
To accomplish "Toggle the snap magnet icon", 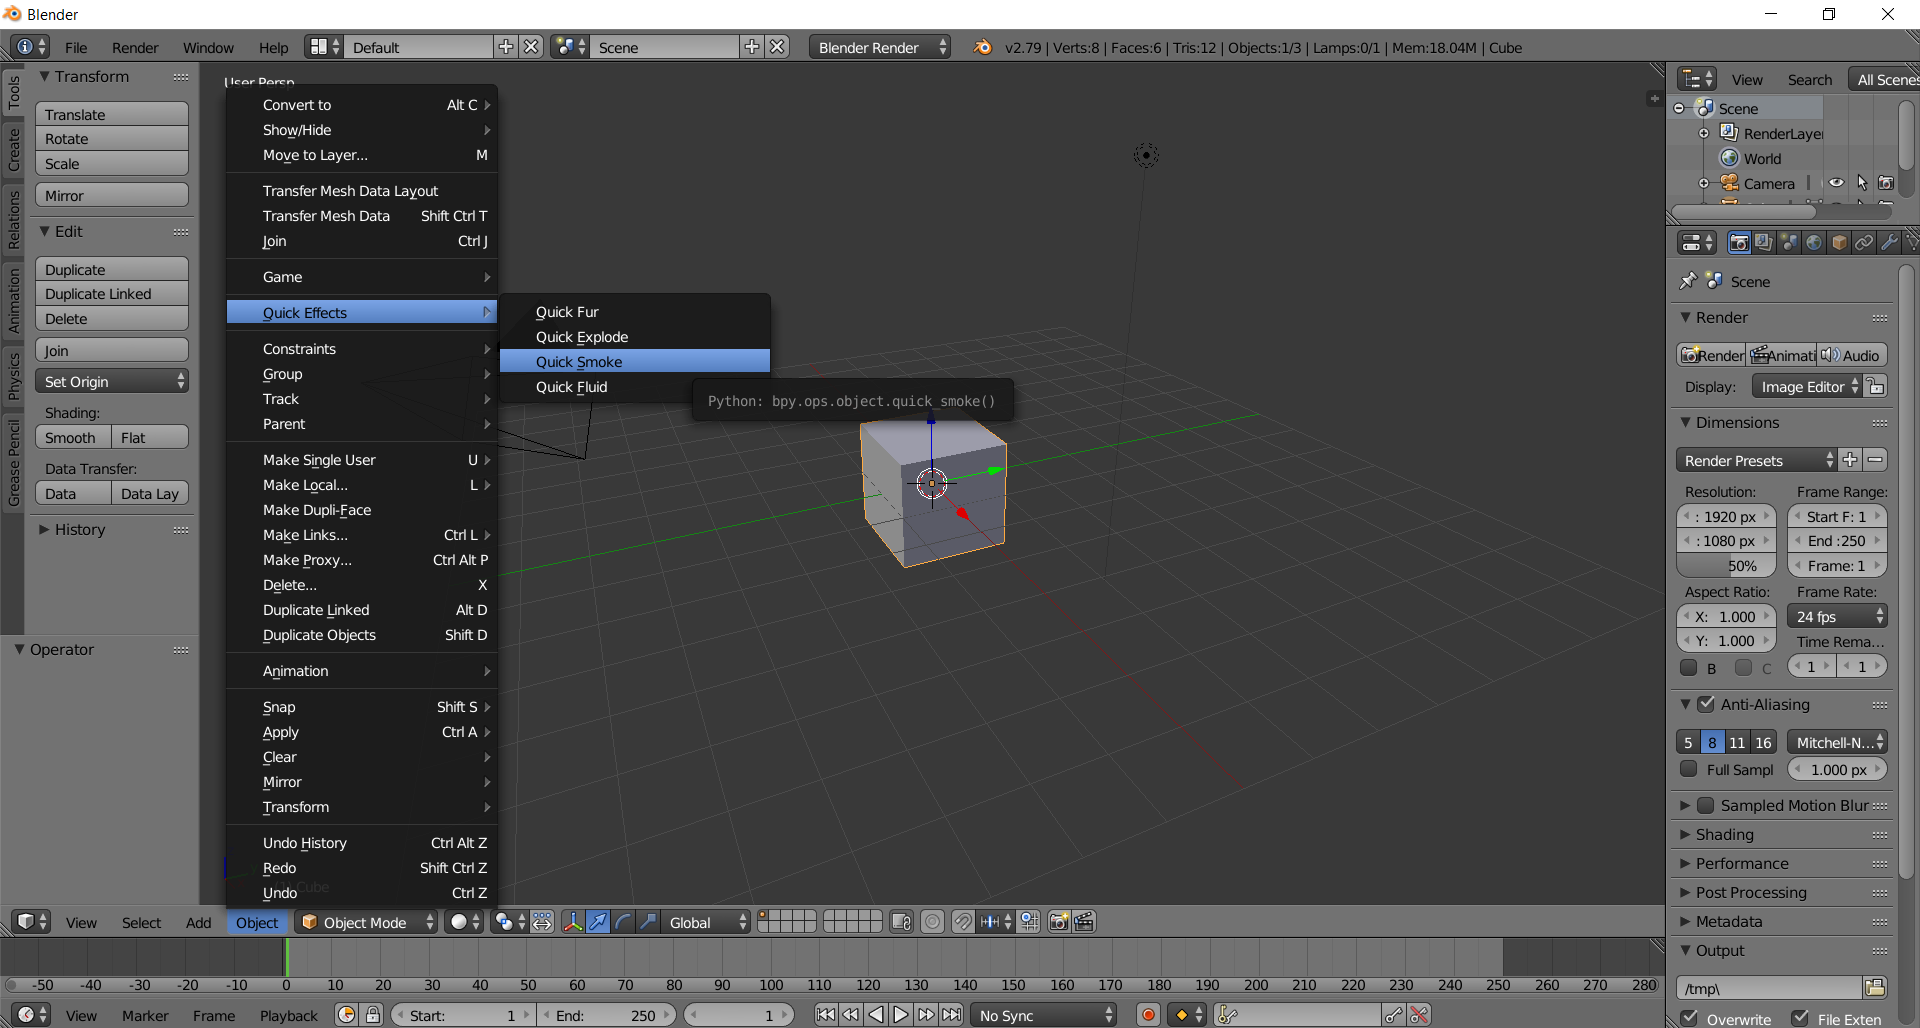I will 963,922.
